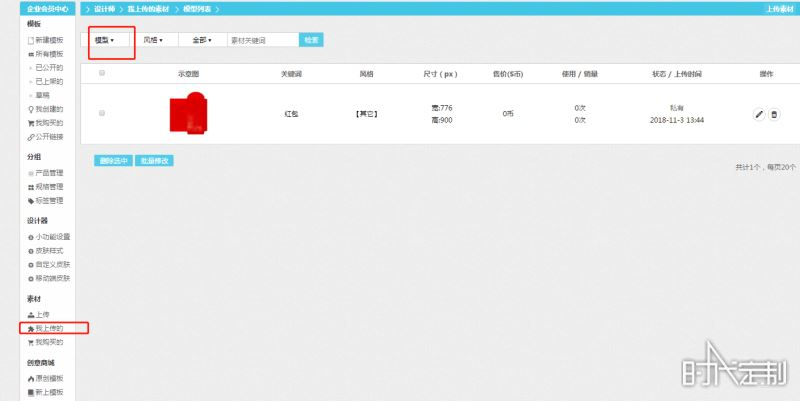Click the 2018-11-3 13:44 upload time
Screen dimensions: 800x401
[x=677, y=120]
